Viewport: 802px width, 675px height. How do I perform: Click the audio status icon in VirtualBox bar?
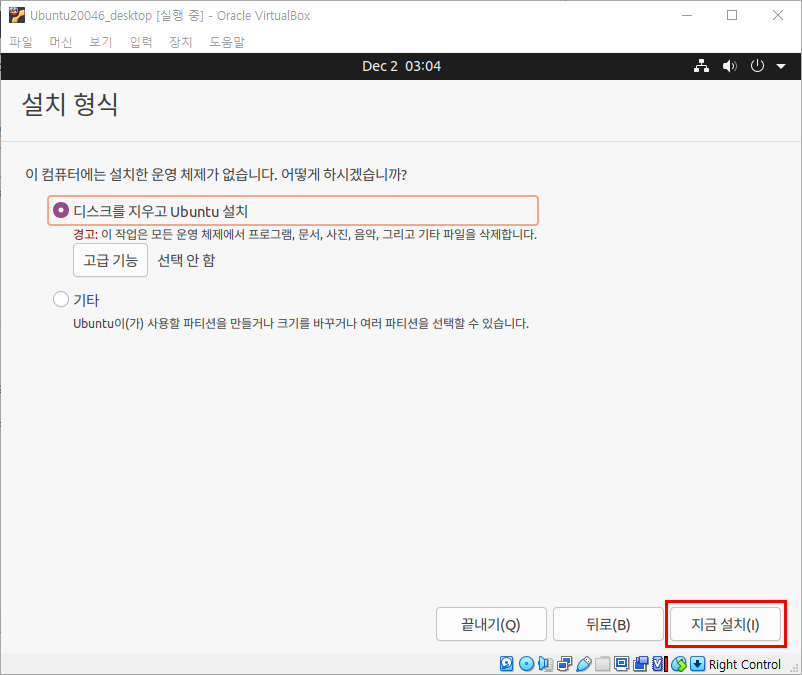click(546, 664)
